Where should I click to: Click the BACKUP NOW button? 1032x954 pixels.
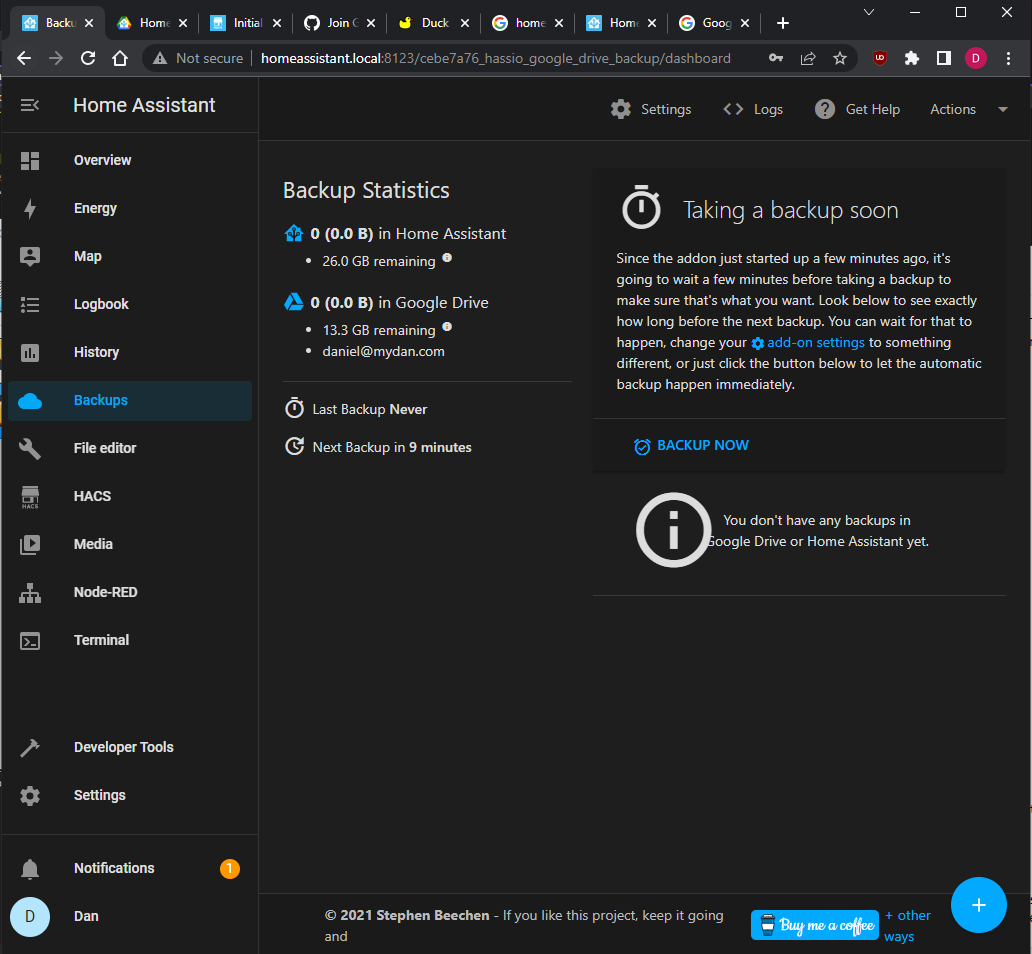click(691, 446)
